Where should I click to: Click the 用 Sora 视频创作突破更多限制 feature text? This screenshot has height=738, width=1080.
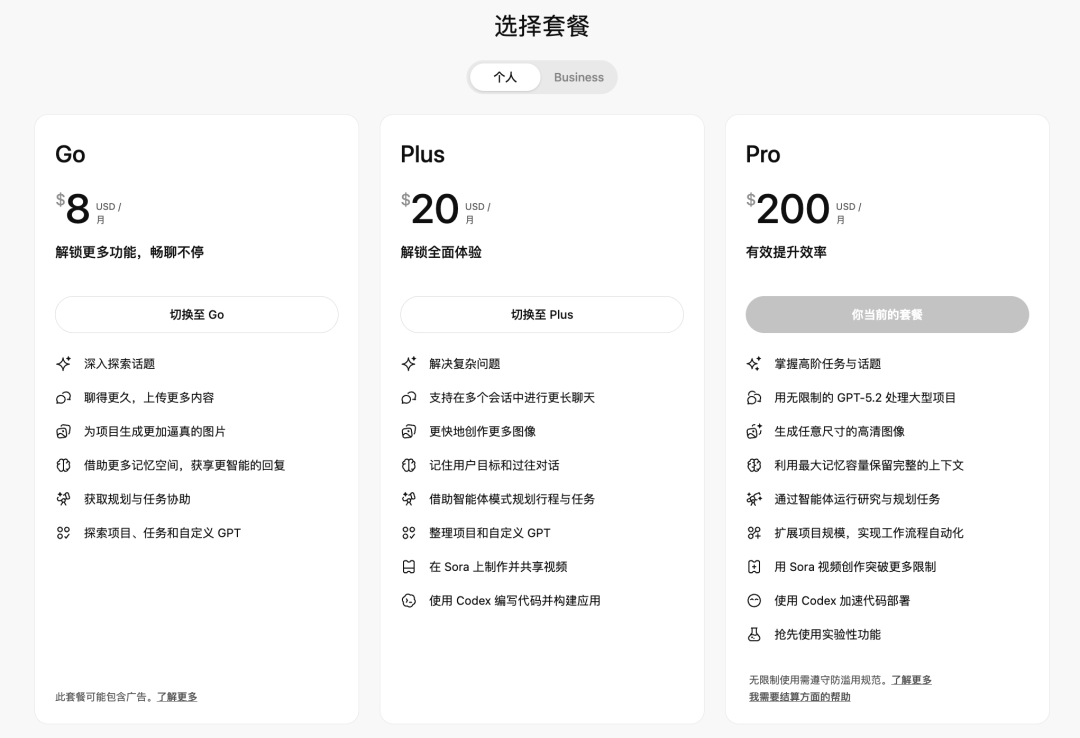click(x=855, y=566)
